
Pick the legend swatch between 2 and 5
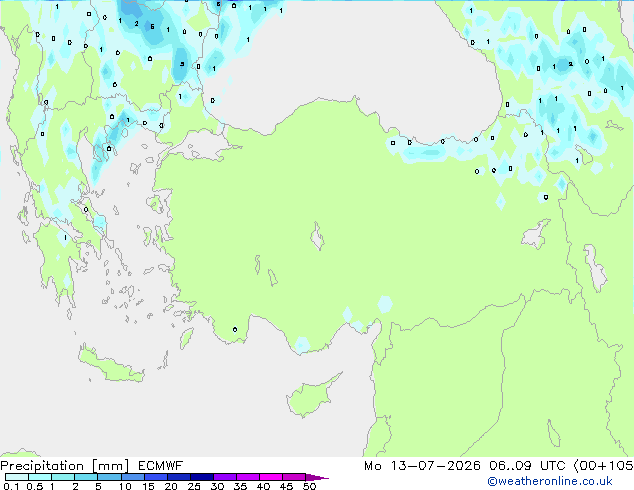[86, 477]
